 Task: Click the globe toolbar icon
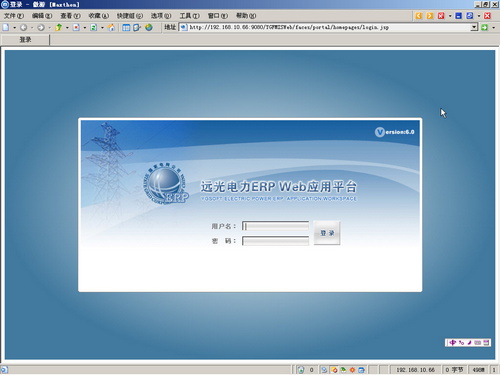coord(149,27)
